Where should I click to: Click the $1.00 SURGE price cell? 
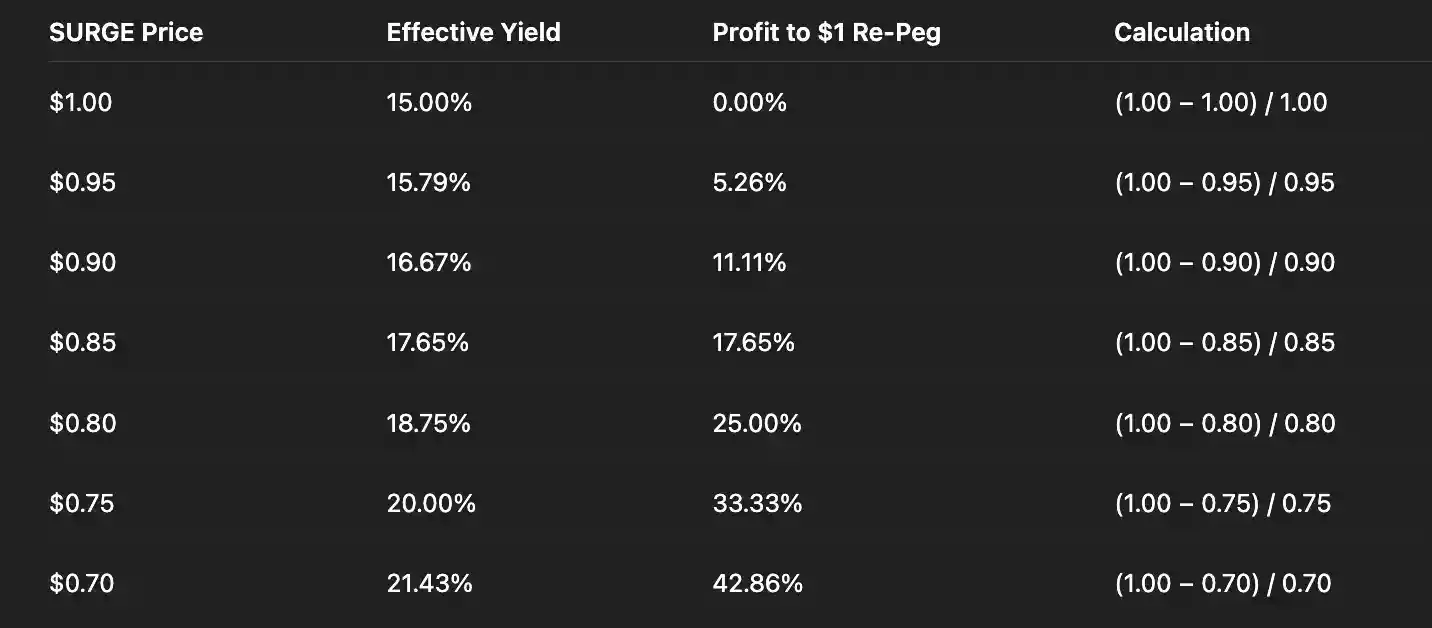(81, 102)
